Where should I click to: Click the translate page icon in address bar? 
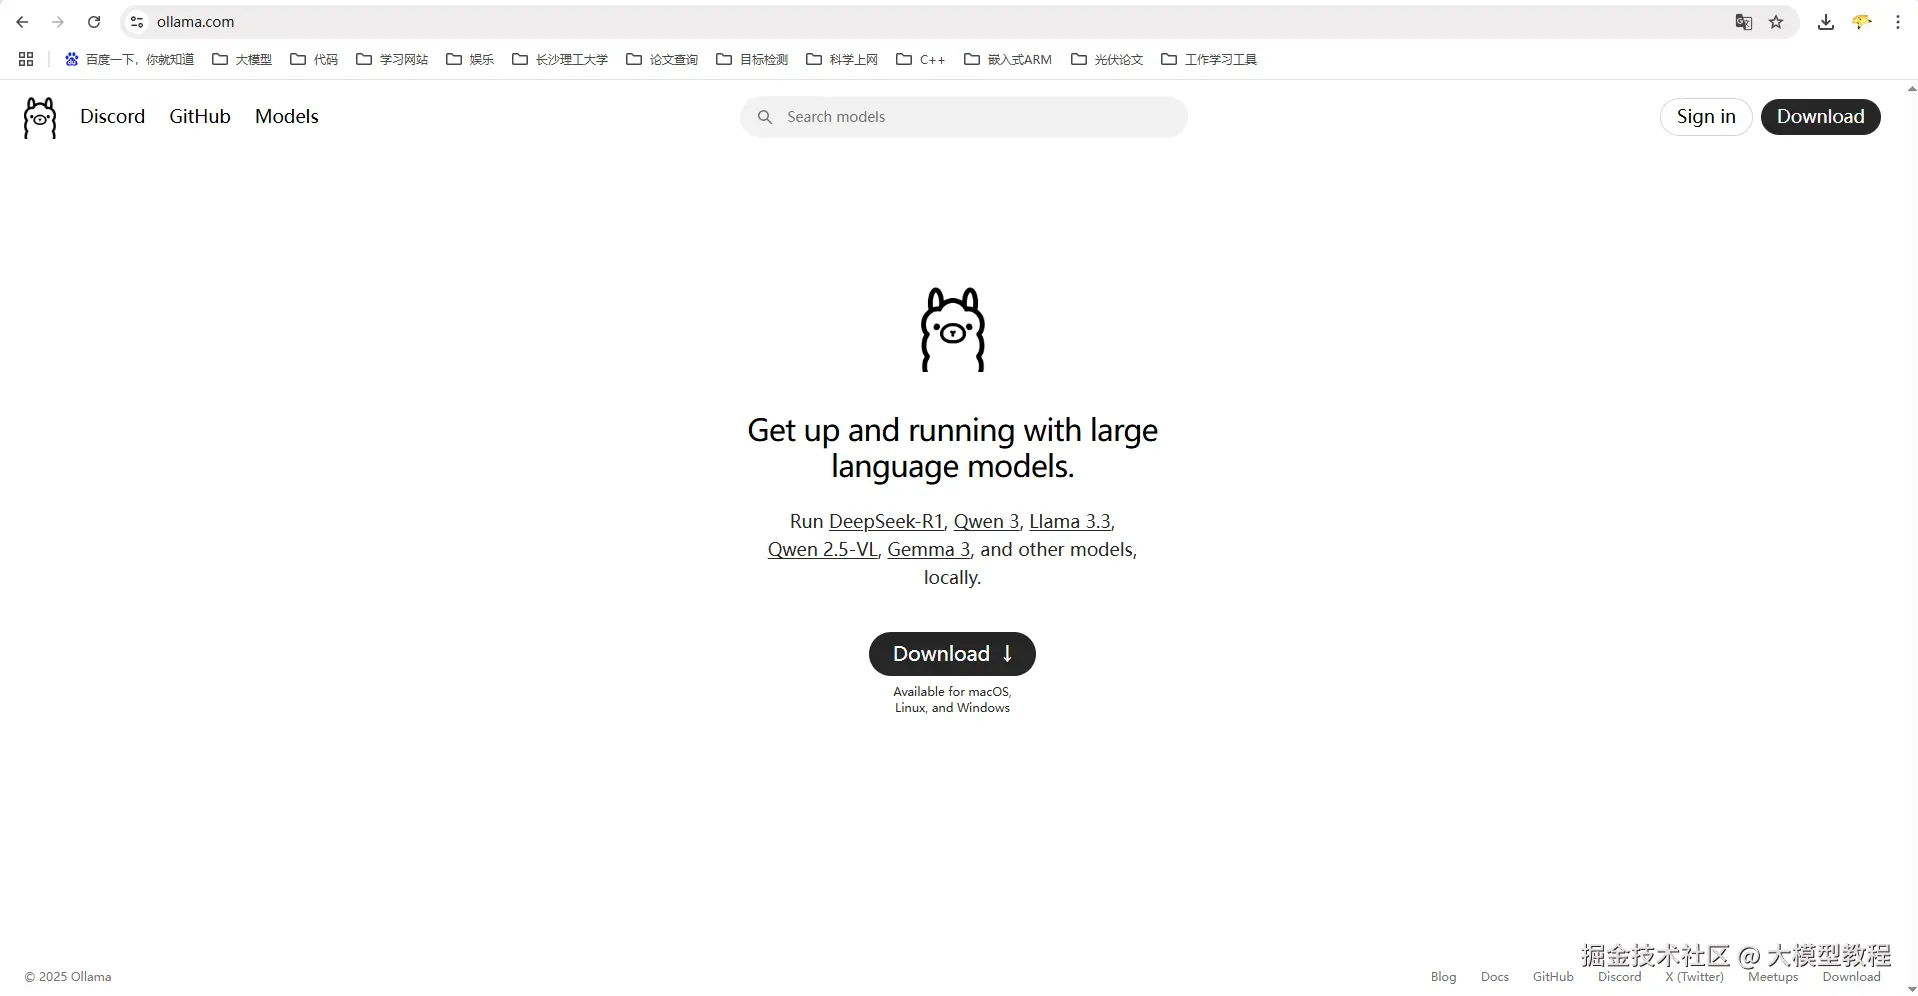click(1743, 22)
